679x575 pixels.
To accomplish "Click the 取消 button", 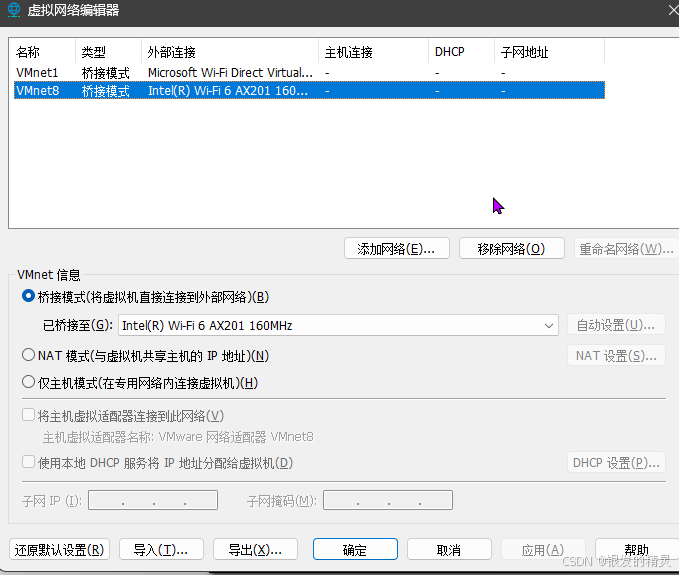I will [x=449, y=549].
